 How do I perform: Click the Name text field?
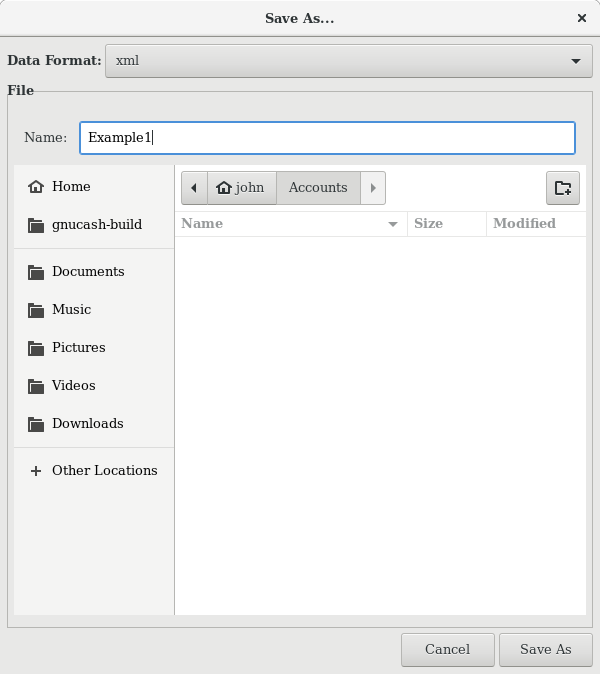[x=327, y=138]
